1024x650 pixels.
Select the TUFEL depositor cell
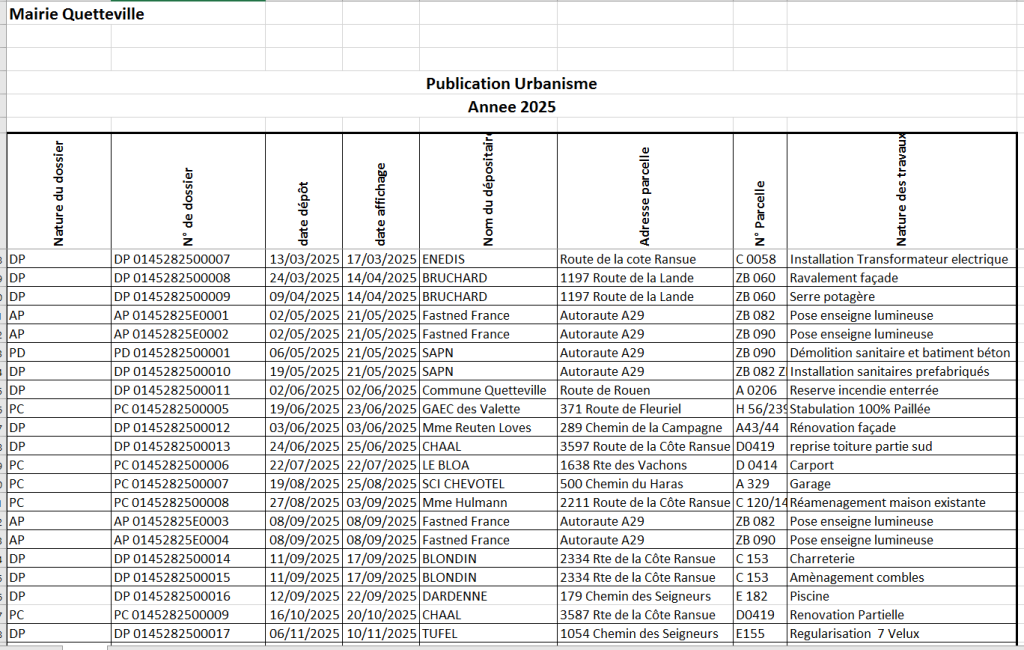(440, 634)
